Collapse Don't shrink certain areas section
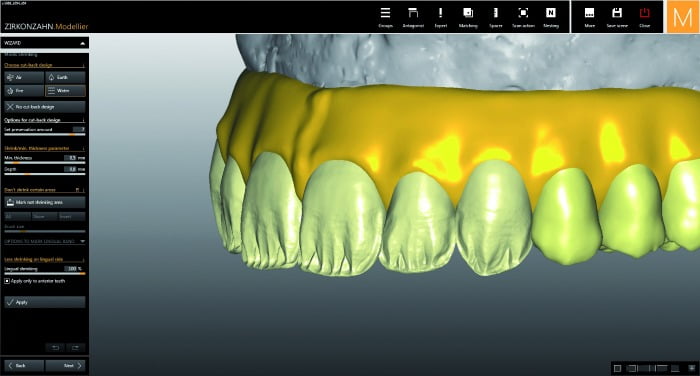Image resolution: width=700 pixels, height=376 pixels. [x=83, y=190]
